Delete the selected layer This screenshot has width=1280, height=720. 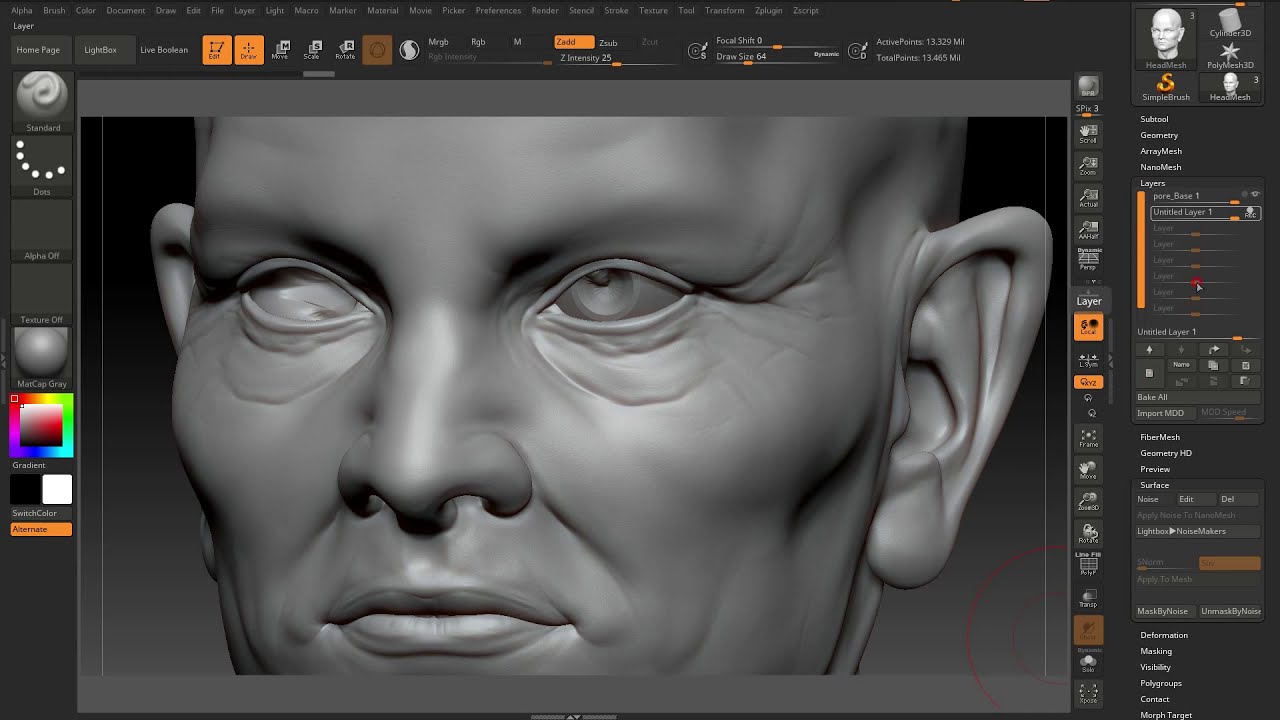click(x=1245, y=365)
